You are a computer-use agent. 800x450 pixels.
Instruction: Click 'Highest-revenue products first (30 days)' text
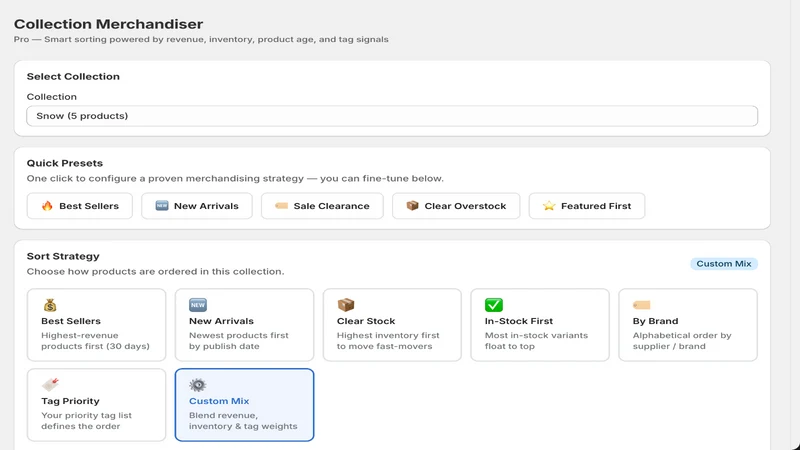click(95, 341)
